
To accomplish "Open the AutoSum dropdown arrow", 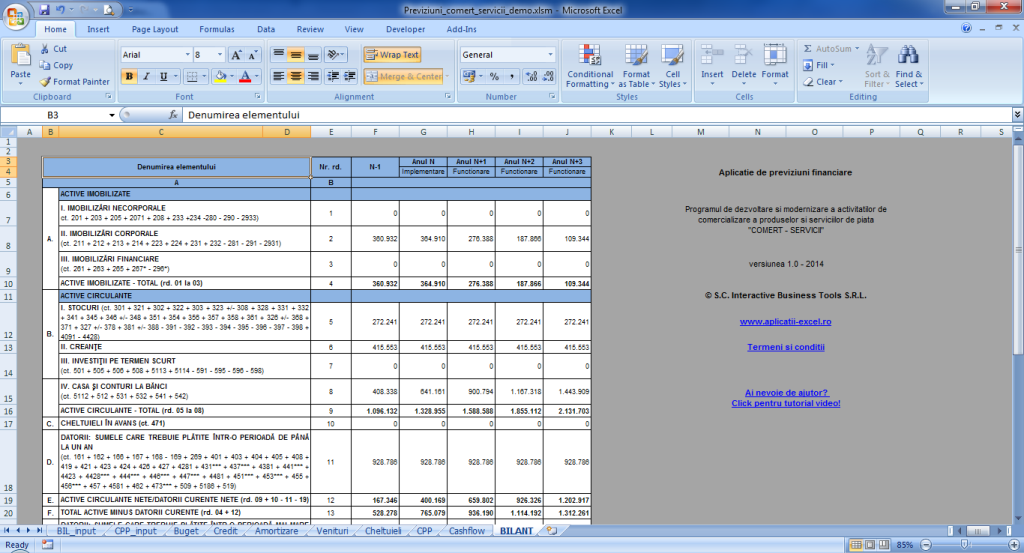I will pyautogui.click(x=857, y=49).
